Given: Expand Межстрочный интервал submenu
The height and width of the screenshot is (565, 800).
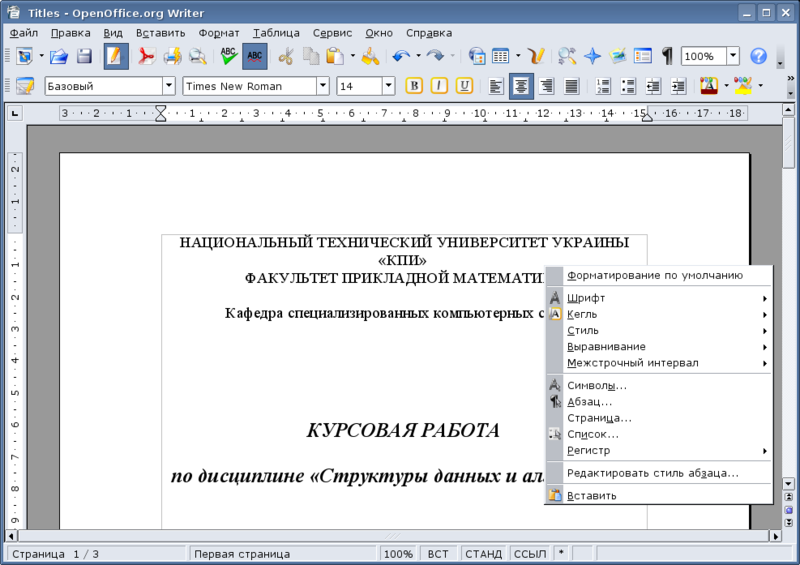Looking at the screenshot, I should coord(658,363).
